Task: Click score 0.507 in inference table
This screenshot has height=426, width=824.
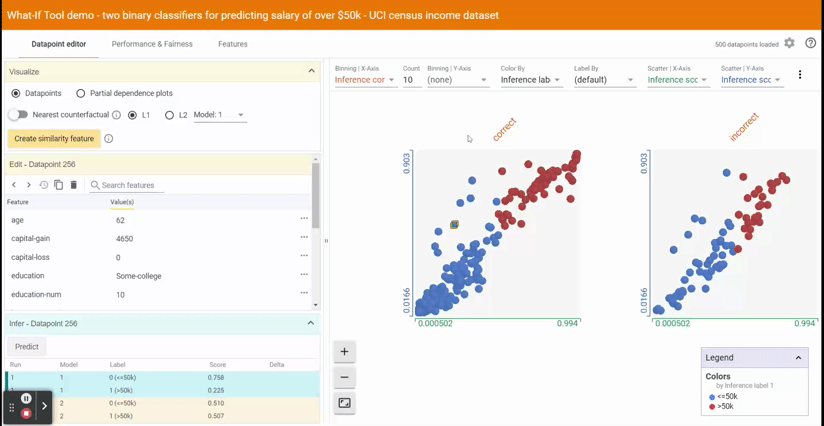Action: click(x=216, y=417)
